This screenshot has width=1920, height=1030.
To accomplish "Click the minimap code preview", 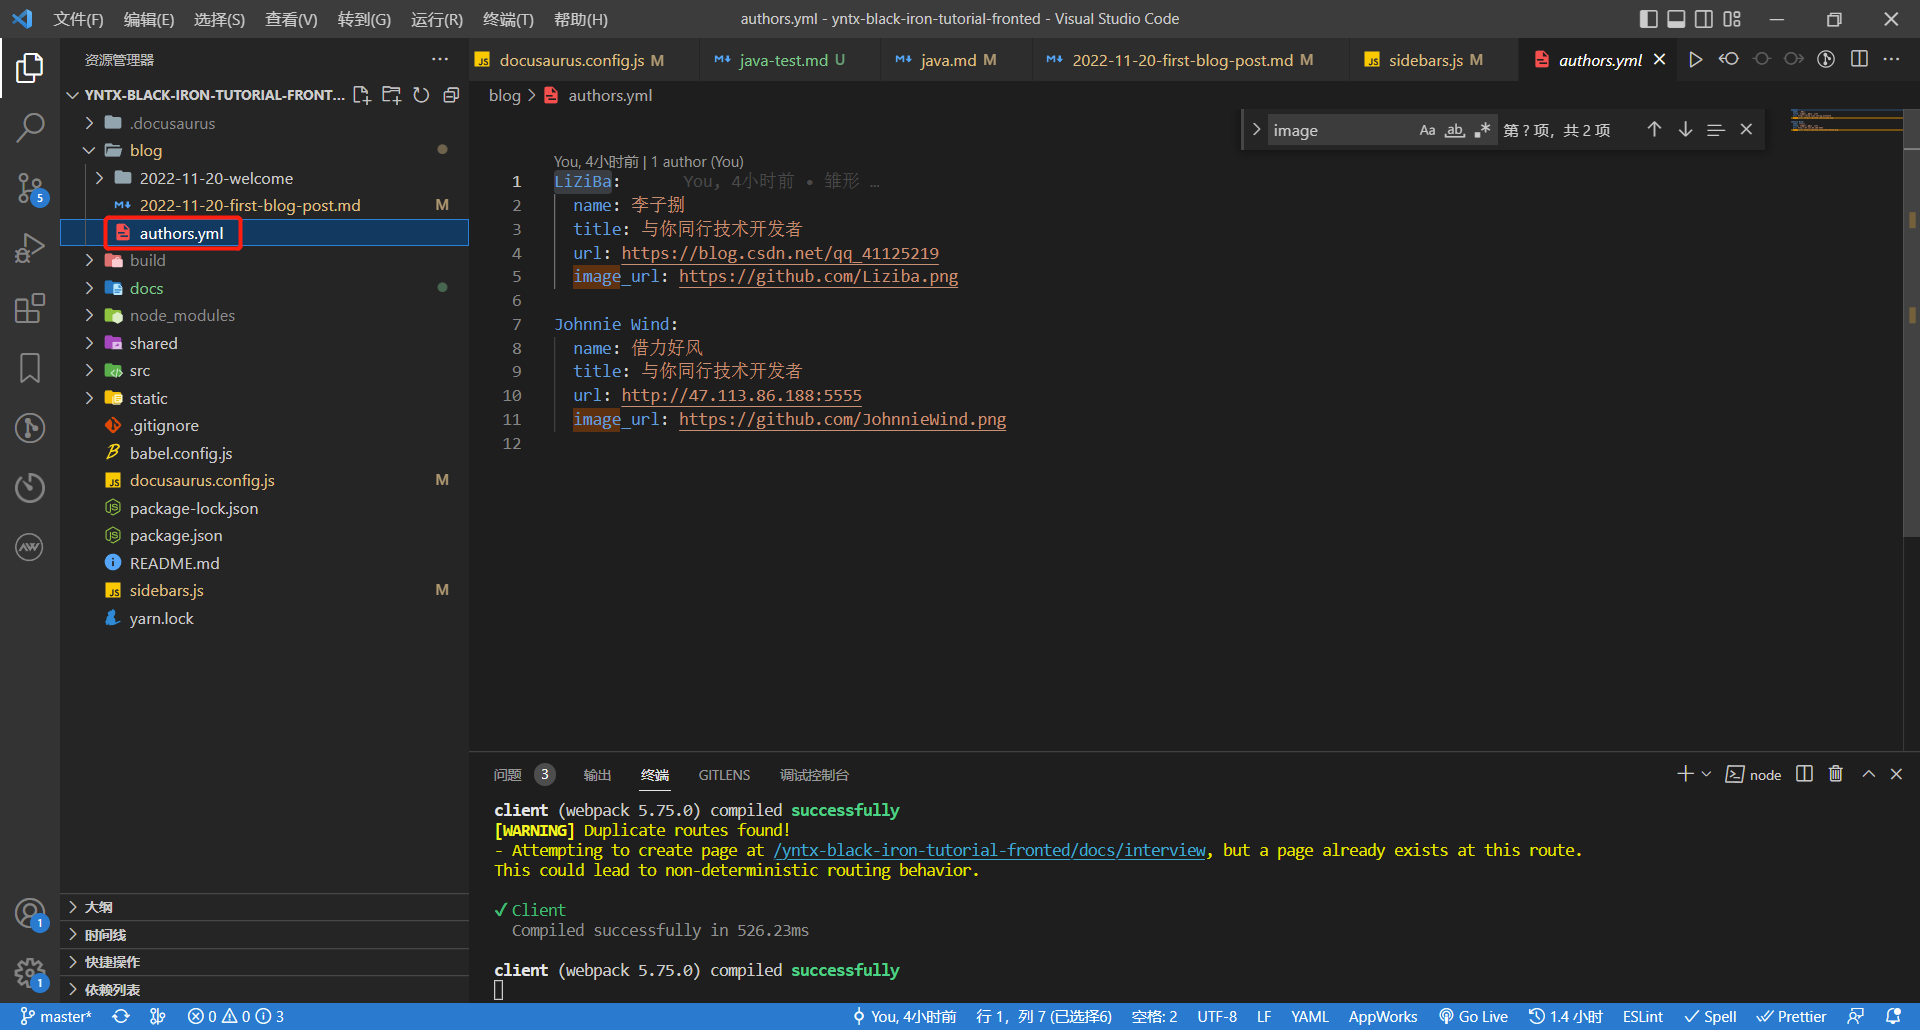I will point(1846,121).
